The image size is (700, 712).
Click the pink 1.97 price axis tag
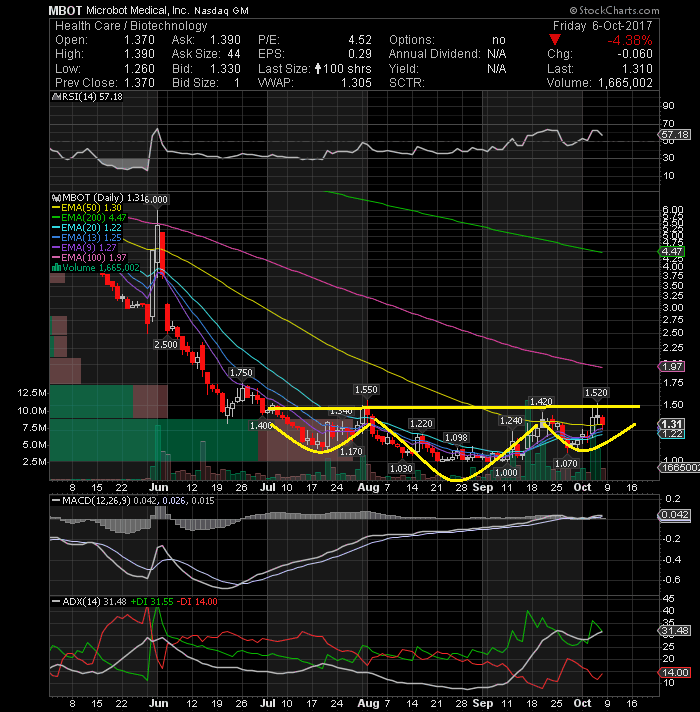coord(672,366)
